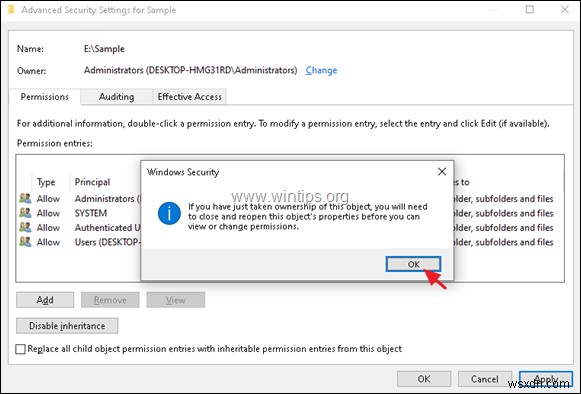Click the View button
Screen dimensions: 581x394
pyautogui.click(x=176, y=300)
